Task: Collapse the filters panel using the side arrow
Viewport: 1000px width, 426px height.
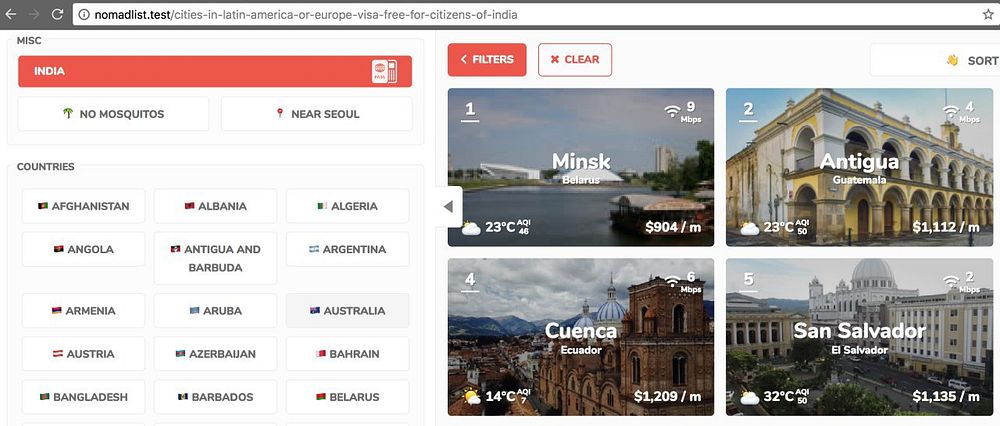Action: (448, 207)
